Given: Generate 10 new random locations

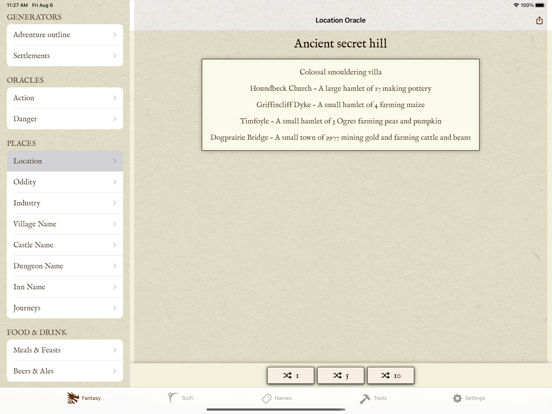Looking at the screenshot, I should (391, 376).
